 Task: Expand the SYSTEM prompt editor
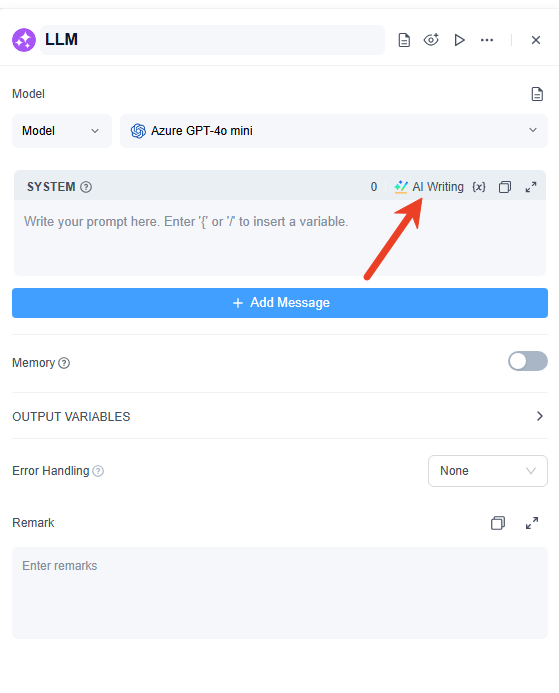(x=531, y=187)
